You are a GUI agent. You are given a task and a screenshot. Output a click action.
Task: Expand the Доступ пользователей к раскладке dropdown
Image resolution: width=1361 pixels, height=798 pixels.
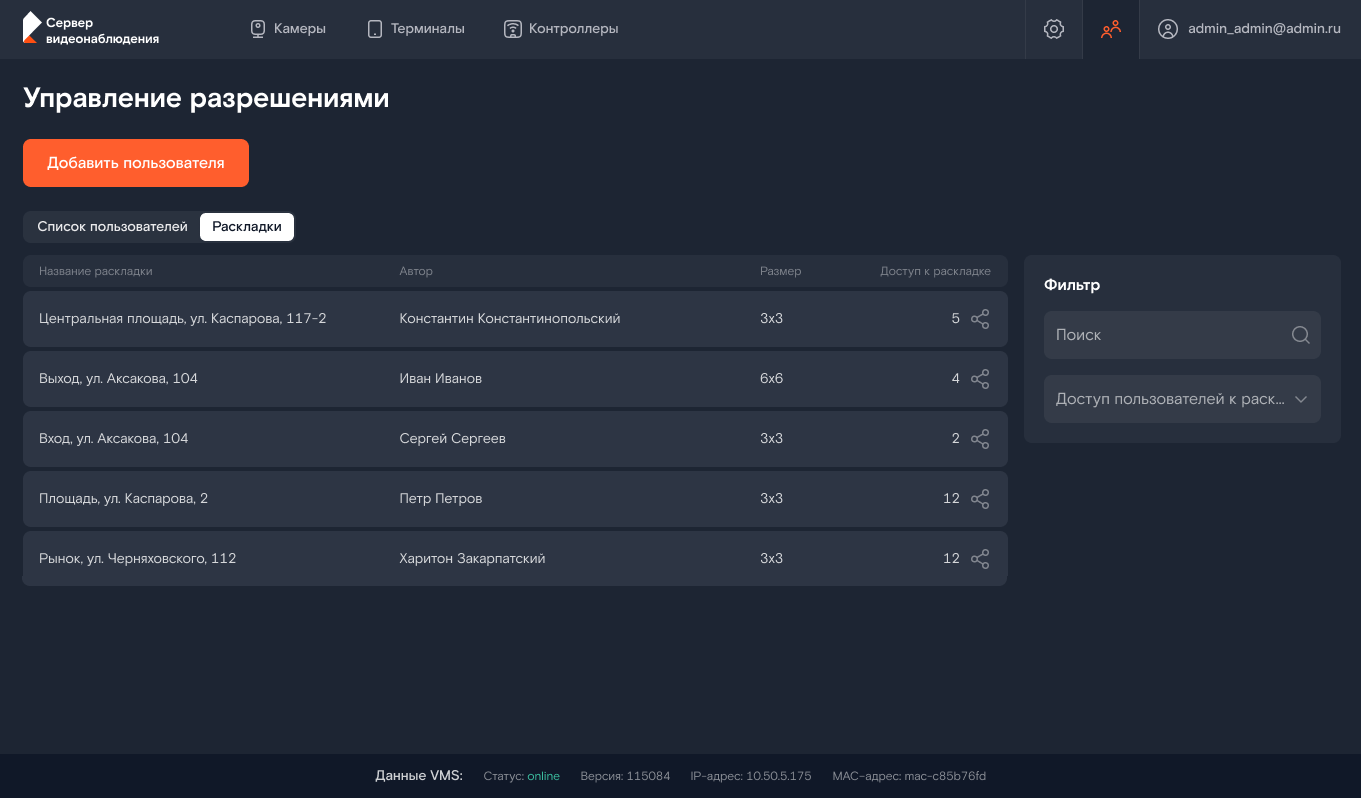coord(1182,399)
